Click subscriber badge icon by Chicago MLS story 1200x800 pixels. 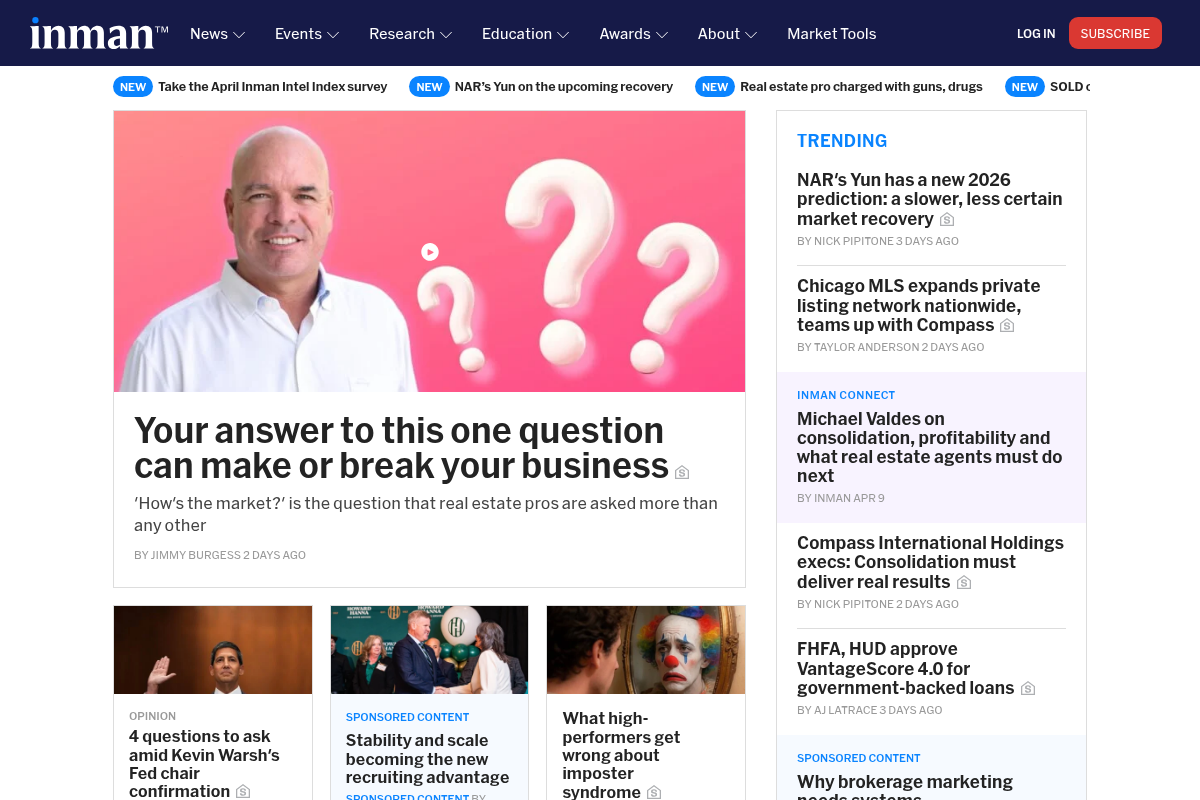[x=1007, y=326]
